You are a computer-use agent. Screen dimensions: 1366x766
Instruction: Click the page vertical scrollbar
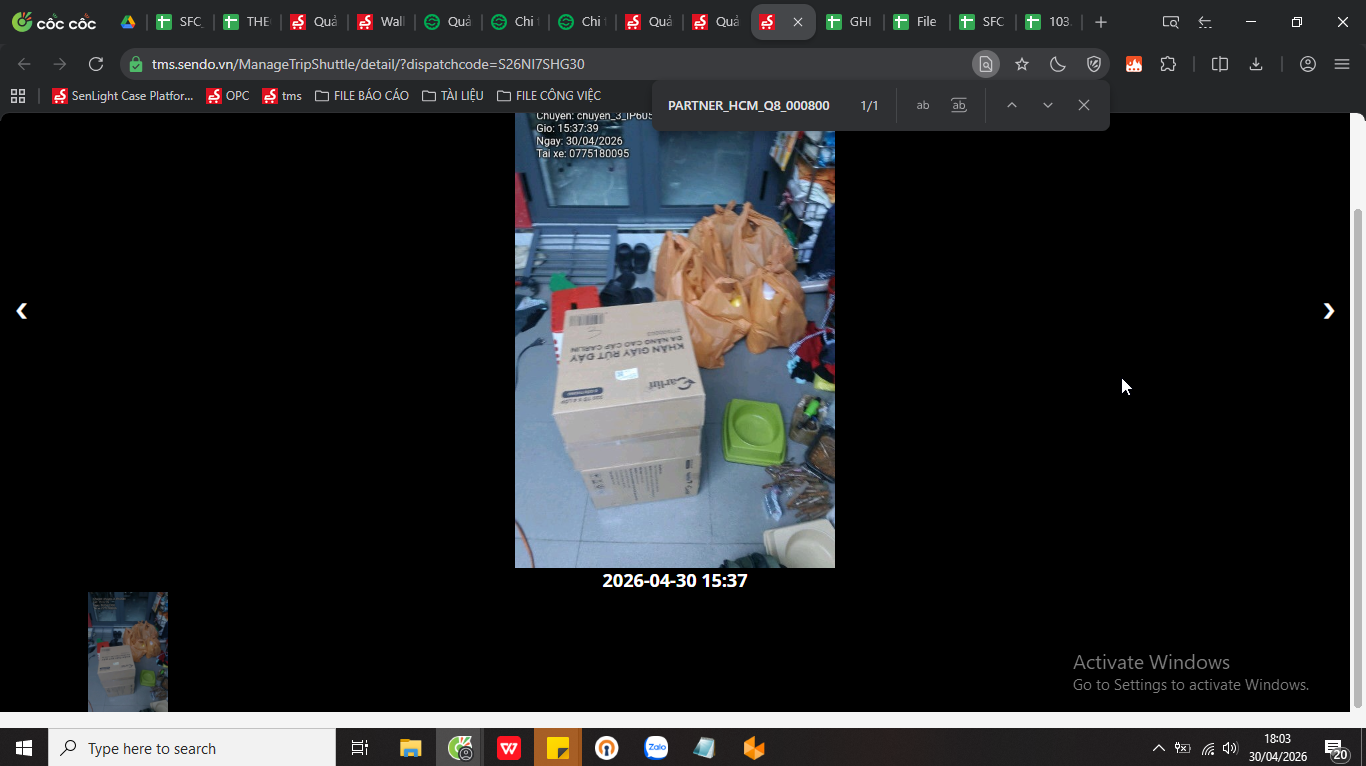(x=1358, y=458)
